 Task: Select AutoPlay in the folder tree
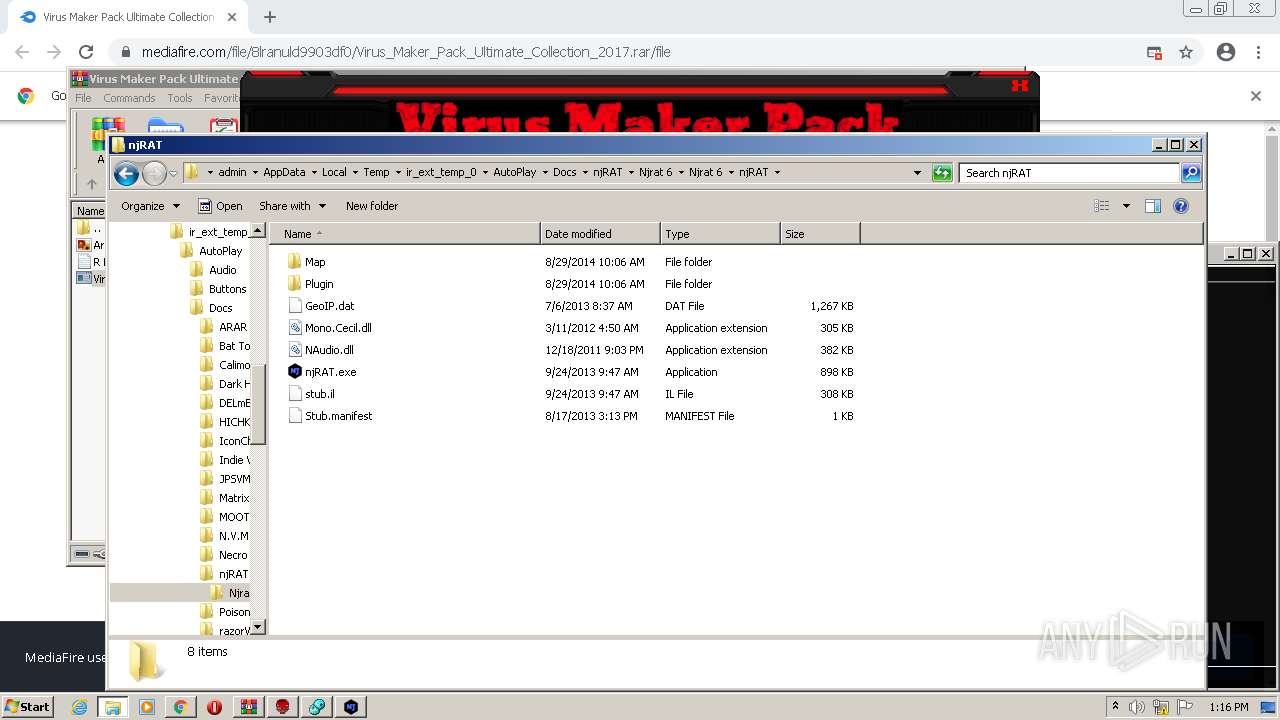[220, 251]
